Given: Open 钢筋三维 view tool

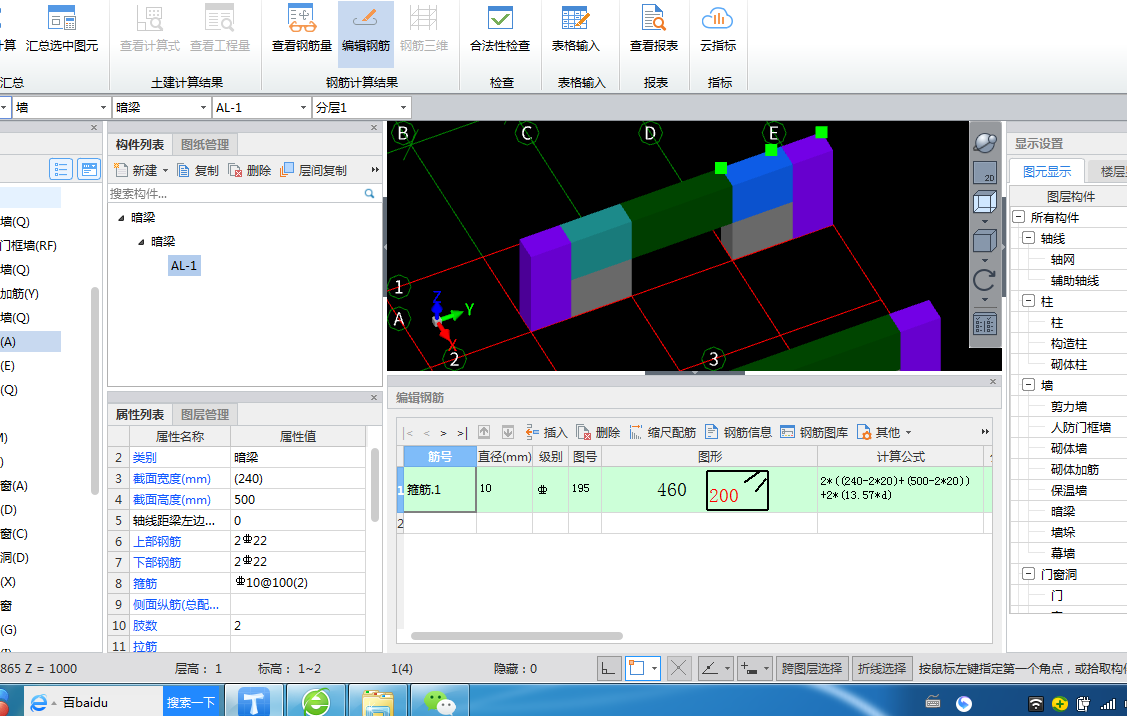Looking at the screenshot, I should [424, 29].
